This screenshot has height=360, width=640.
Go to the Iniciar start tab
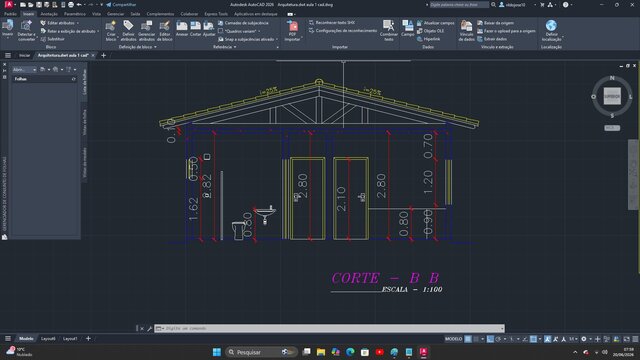24,55
